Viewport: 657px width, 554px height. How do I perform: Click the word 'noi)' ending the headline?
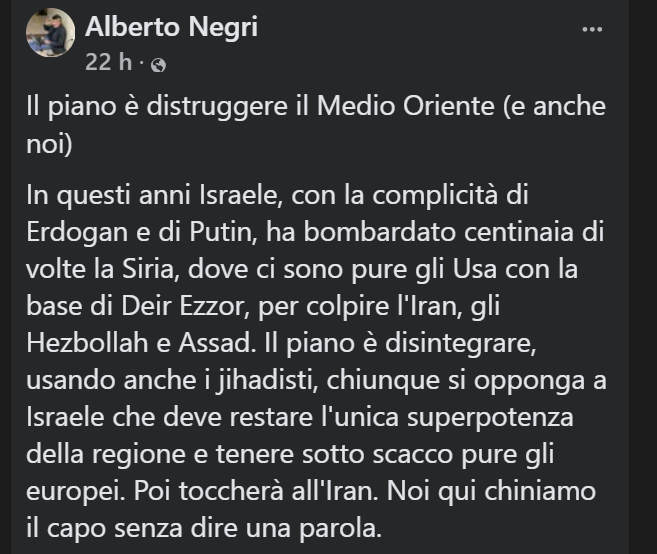pyautogui.click(x=47, y=143)
